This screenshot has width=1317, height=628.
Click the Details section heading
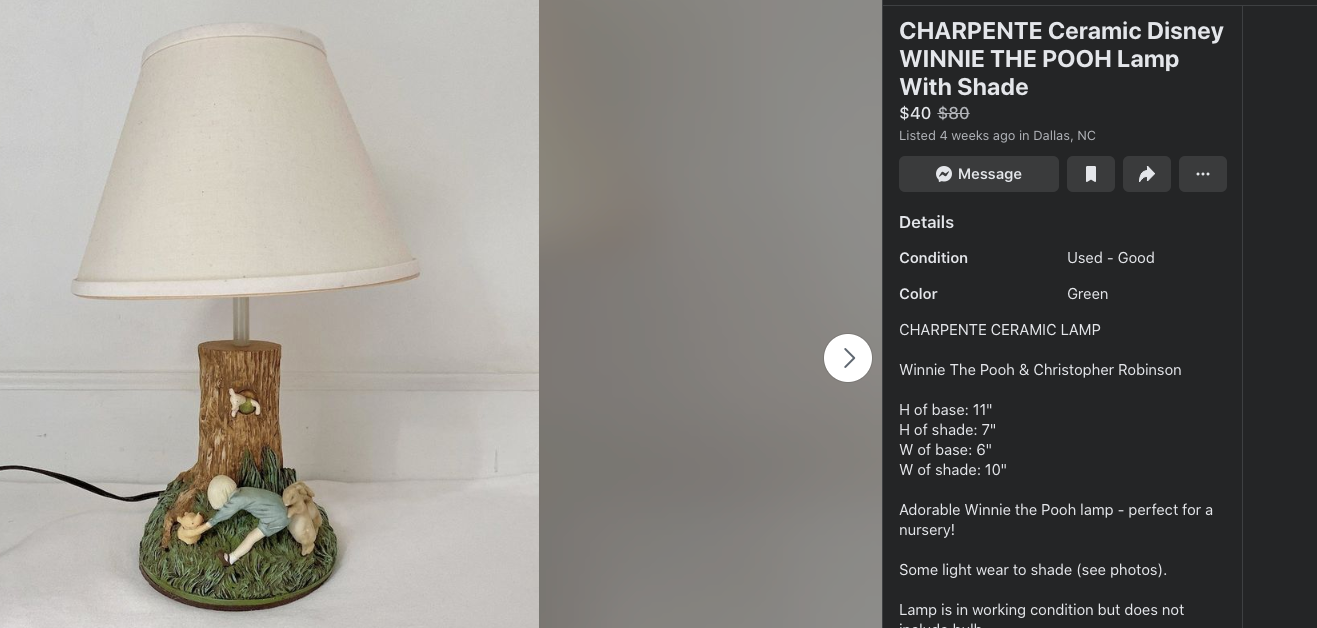926,222
